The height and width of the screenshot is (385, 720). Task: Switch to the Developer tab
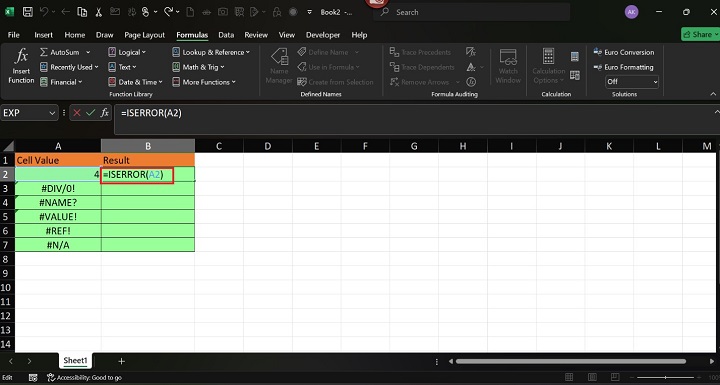(x=323, y=35)
